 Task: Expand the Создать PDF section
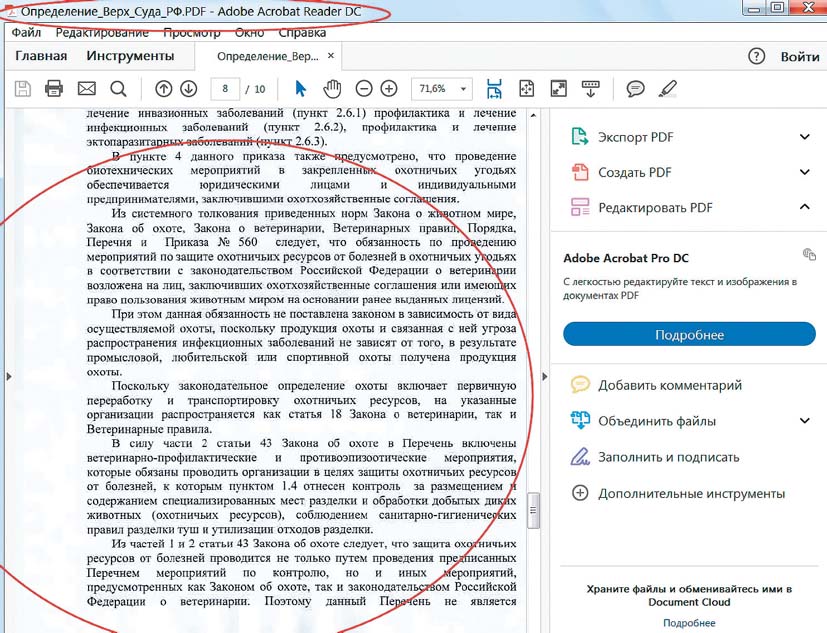coord(804,172)
